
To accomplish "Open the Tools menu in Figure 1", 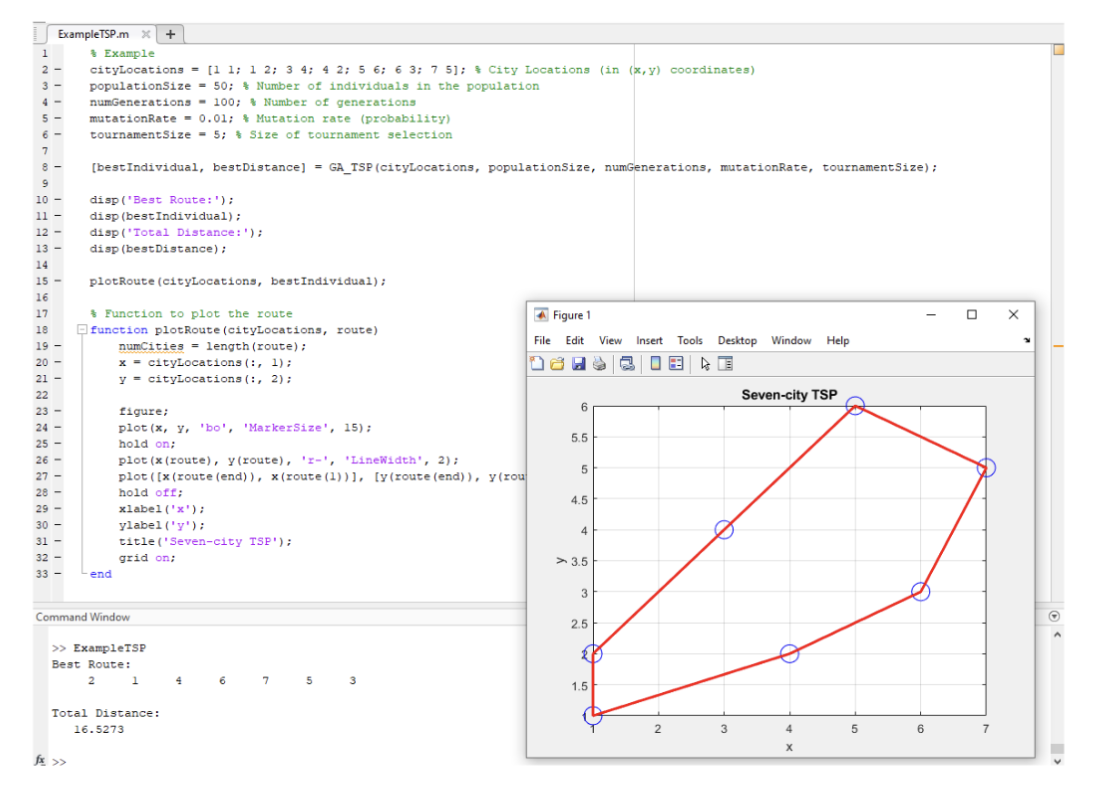I will click(x=690, y=341).
